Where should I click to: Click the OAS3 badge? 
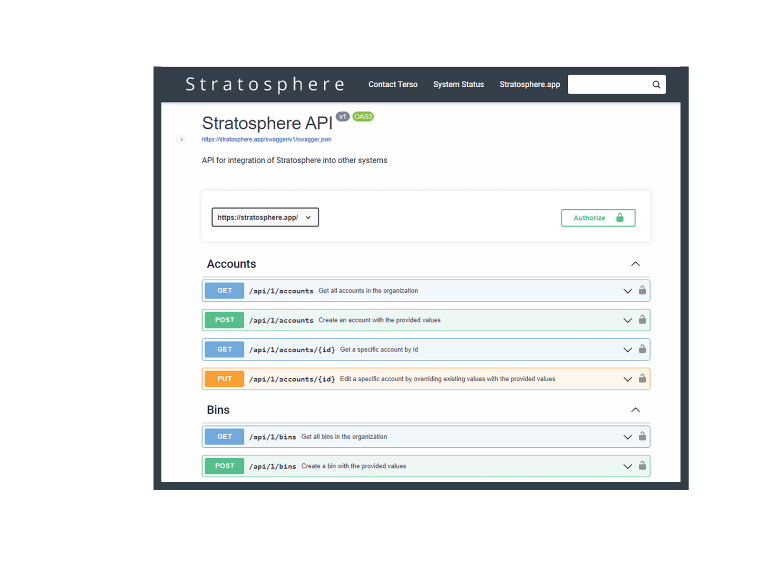pos(363,117)
